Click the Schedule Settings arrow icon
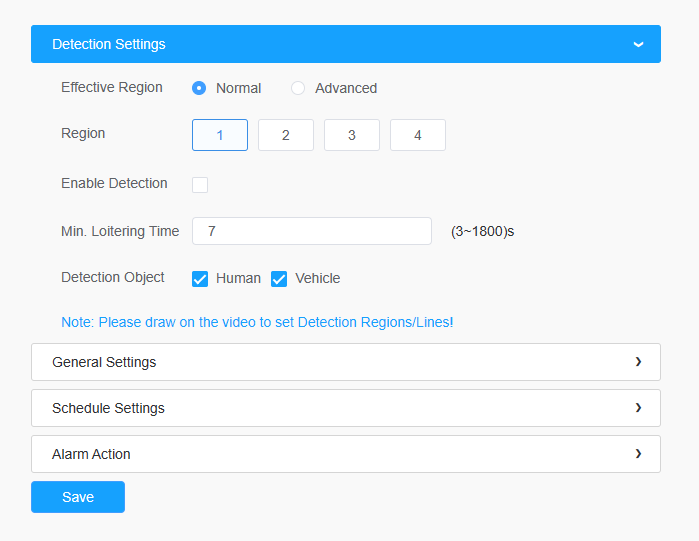 638,408
